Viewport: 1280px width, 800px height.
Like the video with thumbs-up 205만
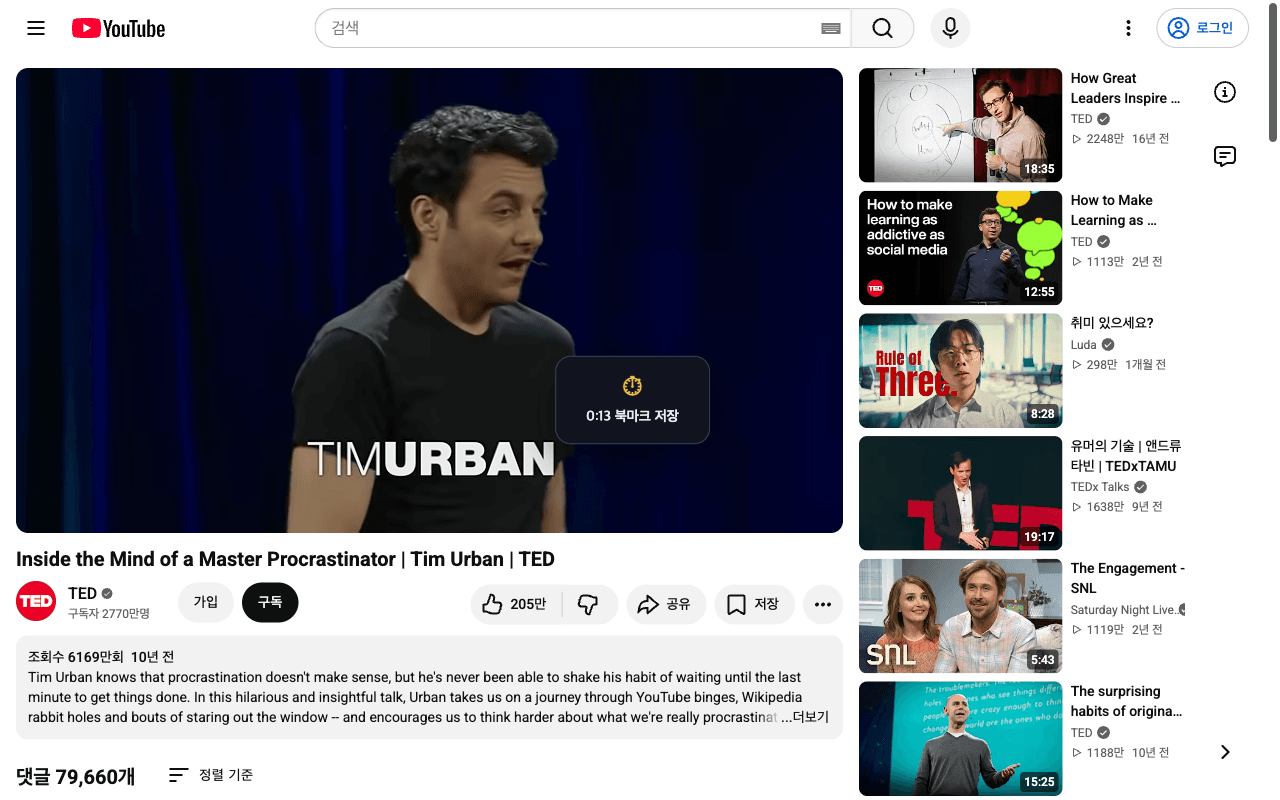(516, 604)
